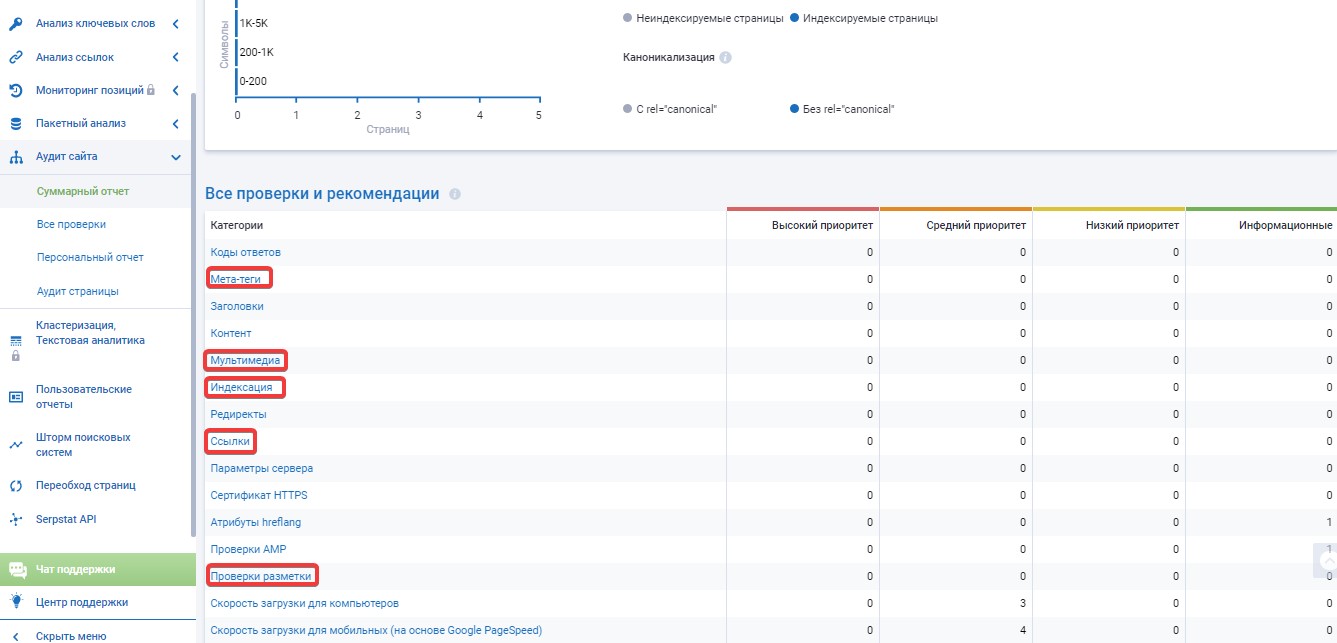Click the history clock icon for Мониторинг позиций
The width and height of the screenshot is (1337, 643).
[16, 90]
